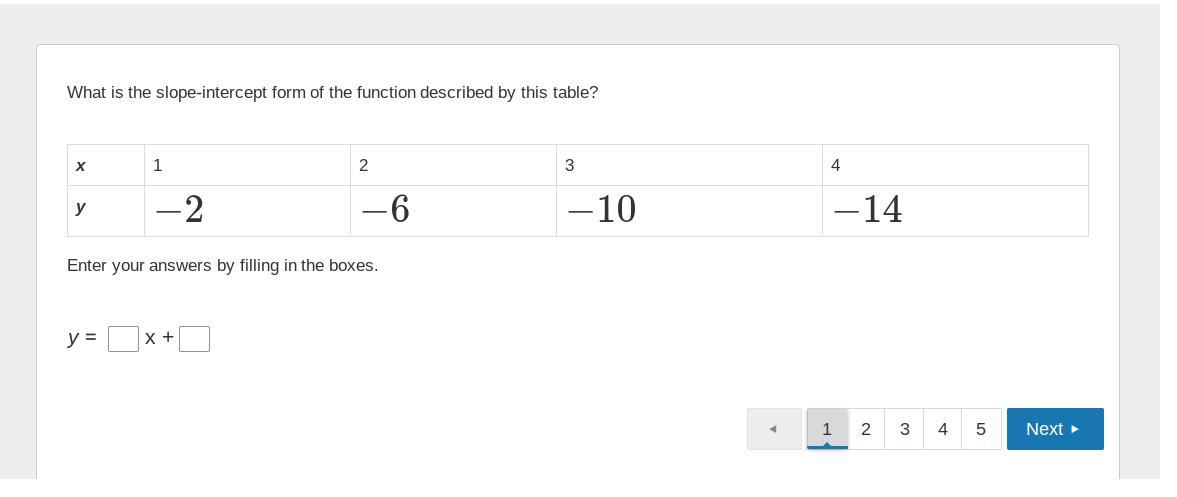Image resolution: width=1177 pixels, height=497 pixels.
Task: Click the slope-intercept question text
Action: 332,92
